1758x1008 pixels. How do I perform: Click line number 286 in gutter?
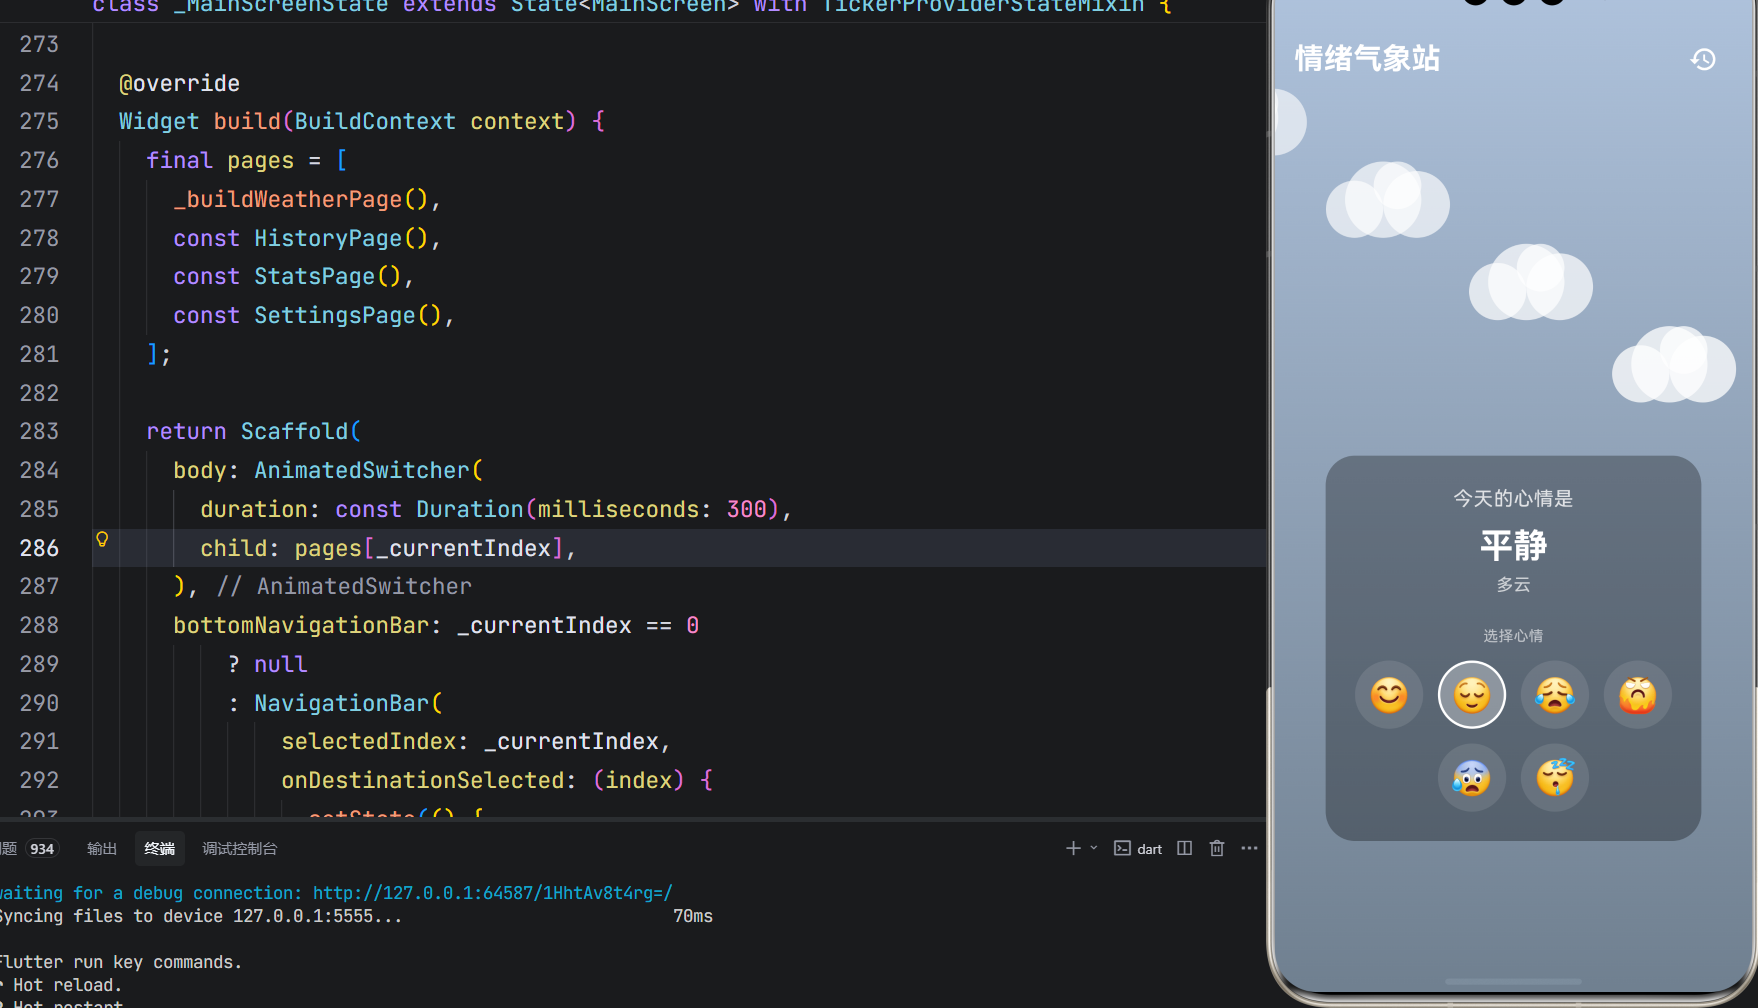39,548
